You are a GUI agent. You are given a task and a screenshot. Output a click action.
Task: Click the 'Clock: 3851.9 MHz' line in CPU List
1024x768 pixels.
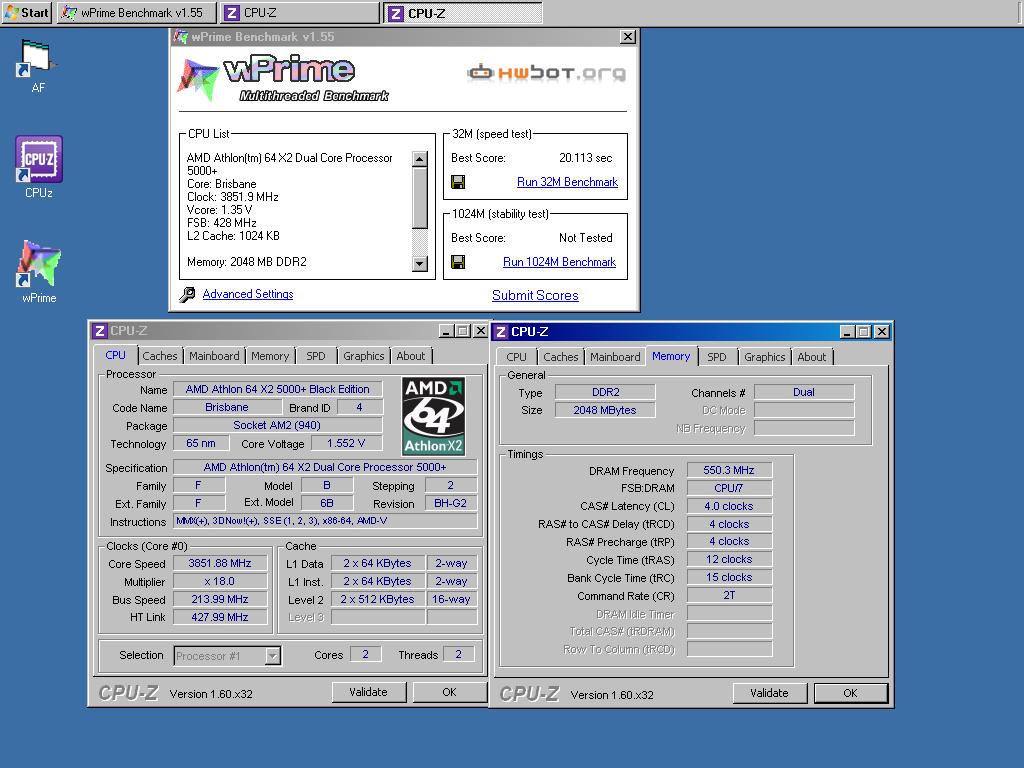tap(233, 197)
